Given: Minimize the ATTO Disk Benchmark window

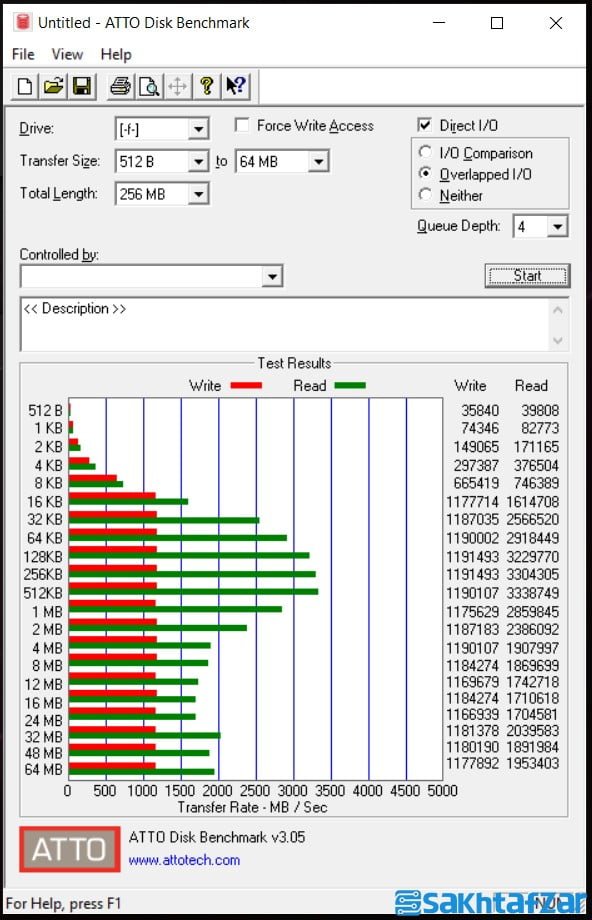Looking at the screenshot, I should [439, 23].
